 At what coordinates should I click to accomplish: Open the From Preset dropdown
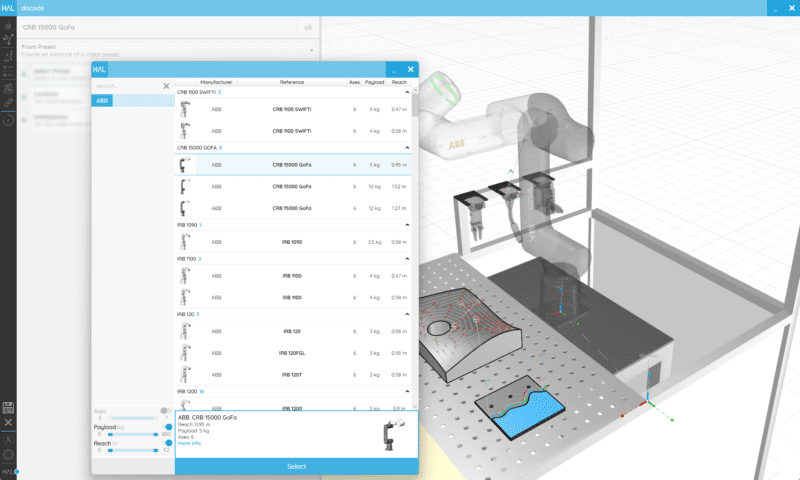coord(311,49)
